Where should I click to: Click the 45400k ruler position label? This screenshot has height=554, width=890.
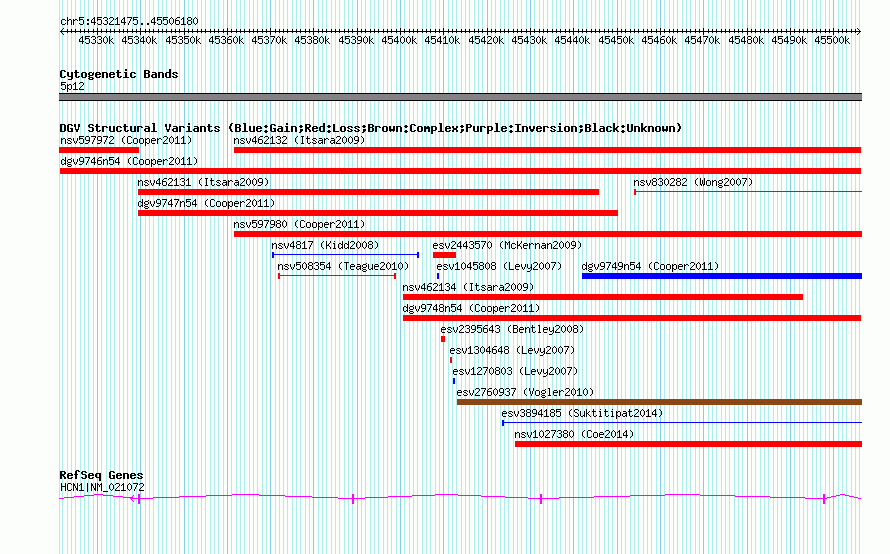tap(399, 40)
